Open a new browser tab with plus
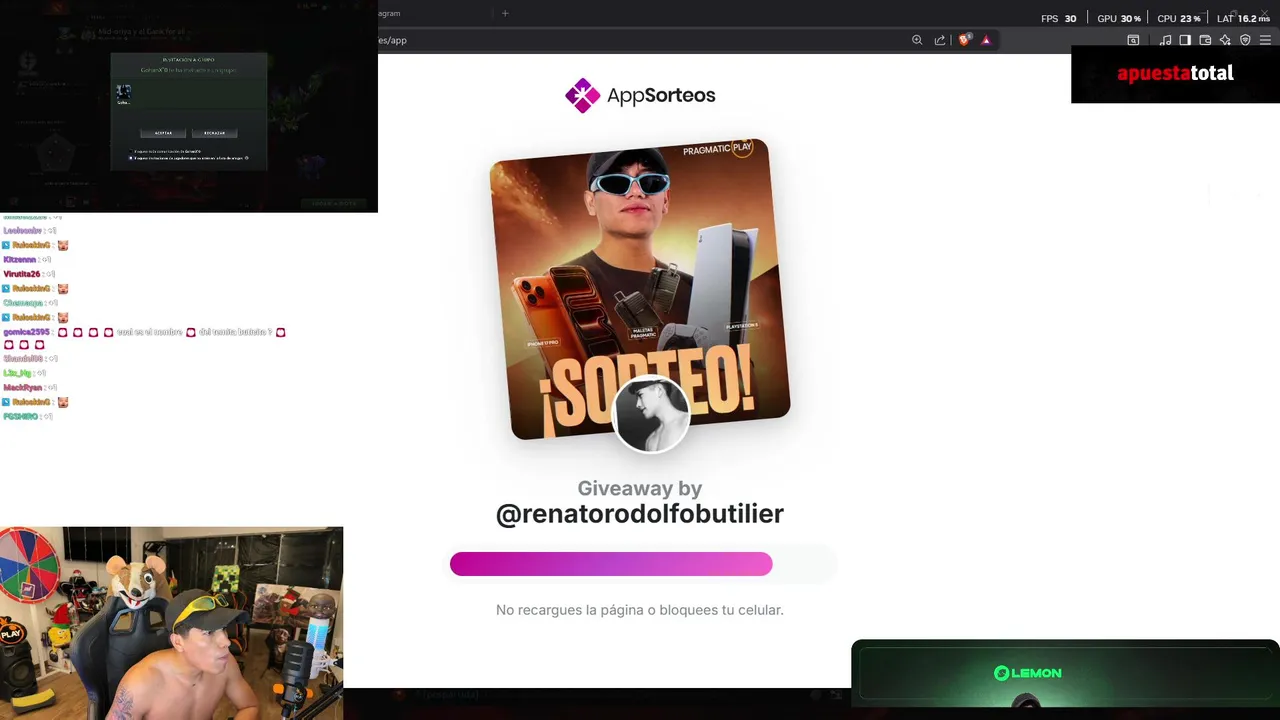This screenshot has height=720, width=1280. (x=505, y=13)
